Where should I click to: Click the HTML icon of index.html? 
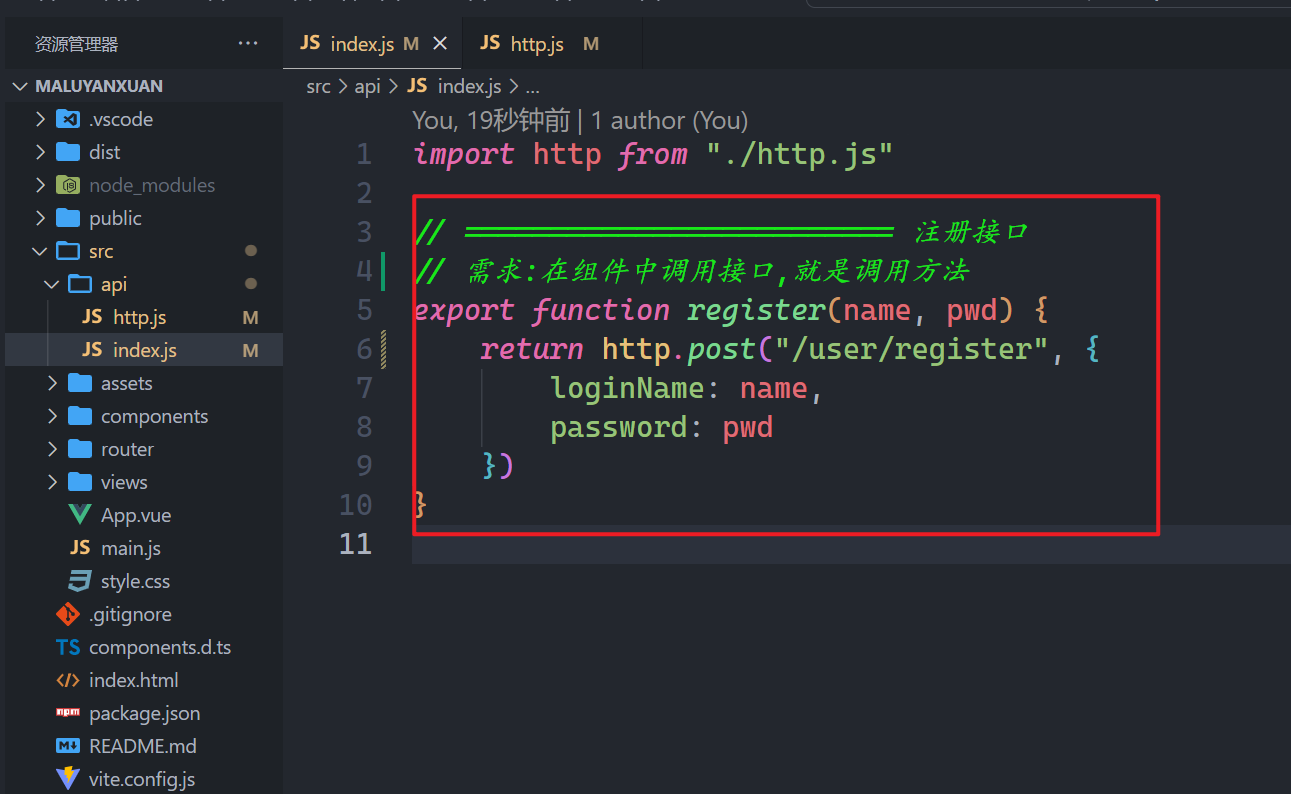click(x=68, y=680)
